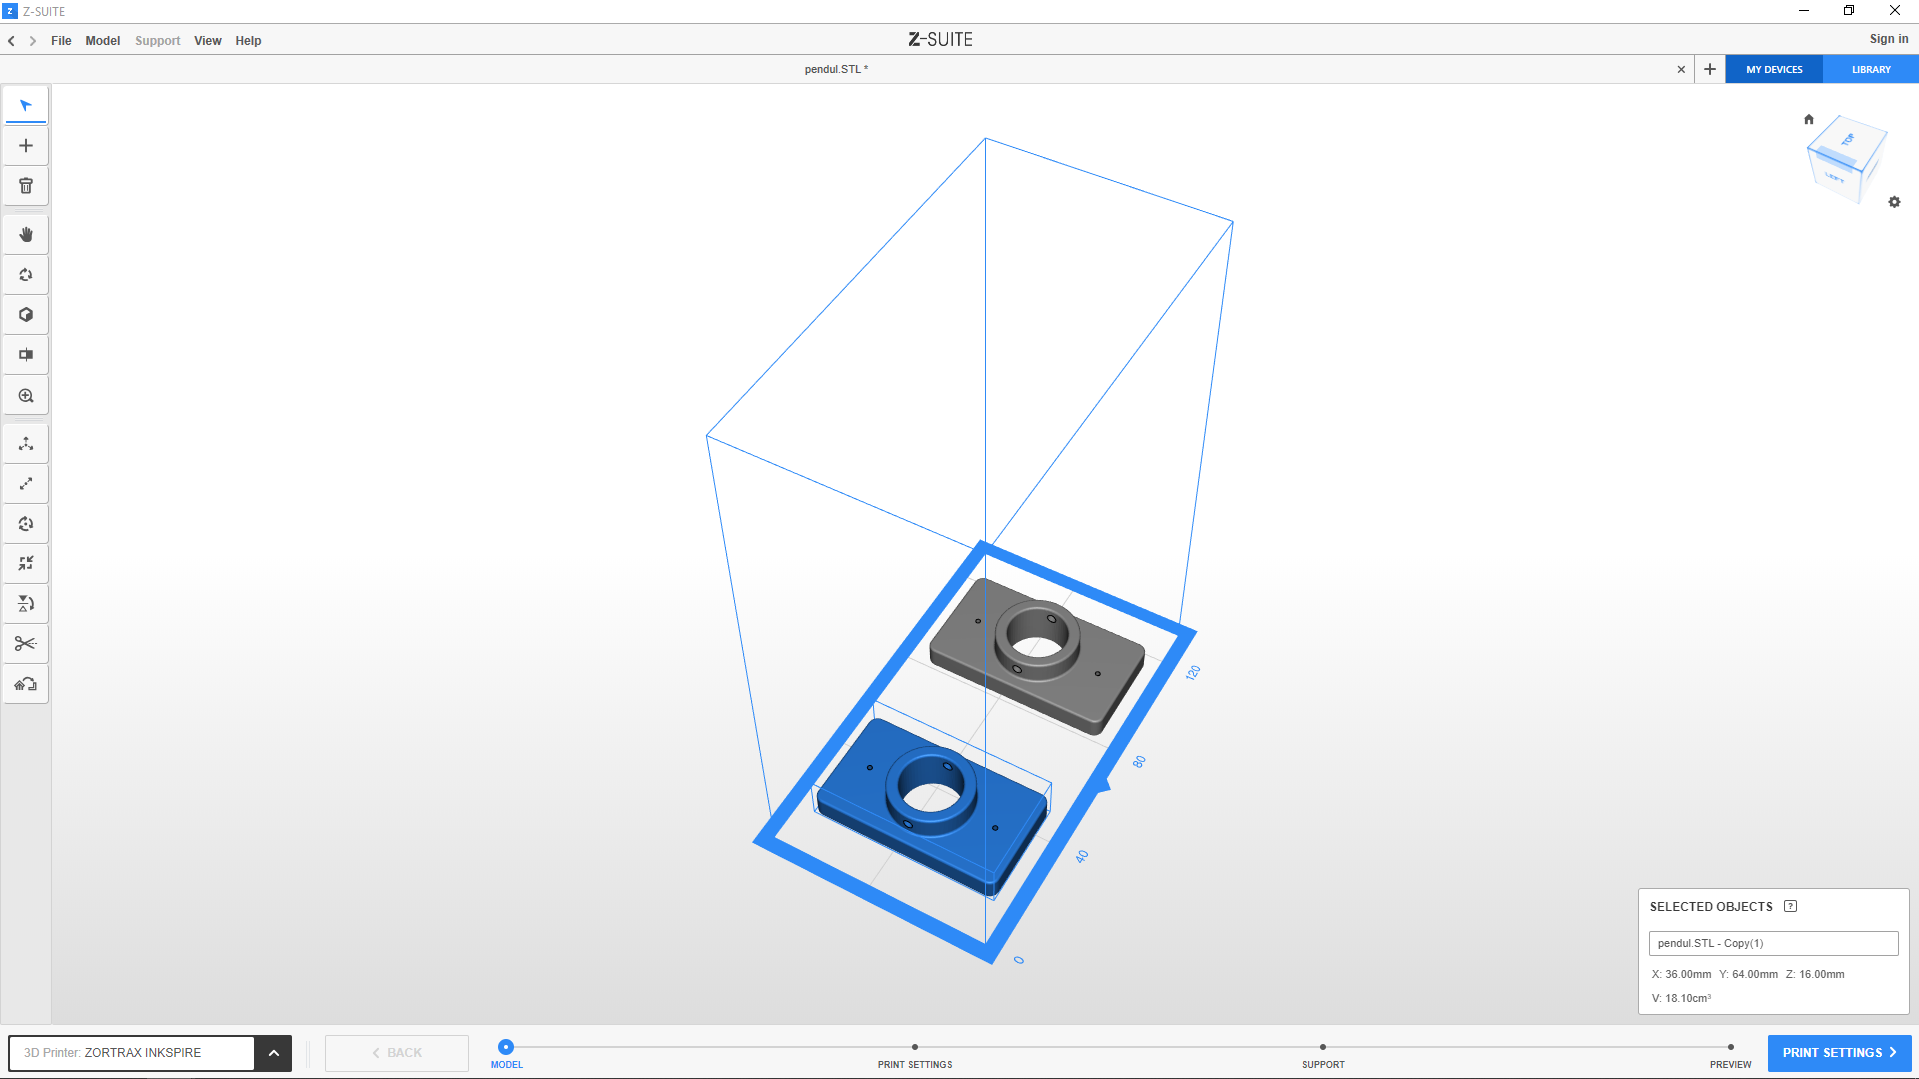The image size is (1919, 1079).
Task: Select the scissors split tool
Action: [x=26, y=644]
